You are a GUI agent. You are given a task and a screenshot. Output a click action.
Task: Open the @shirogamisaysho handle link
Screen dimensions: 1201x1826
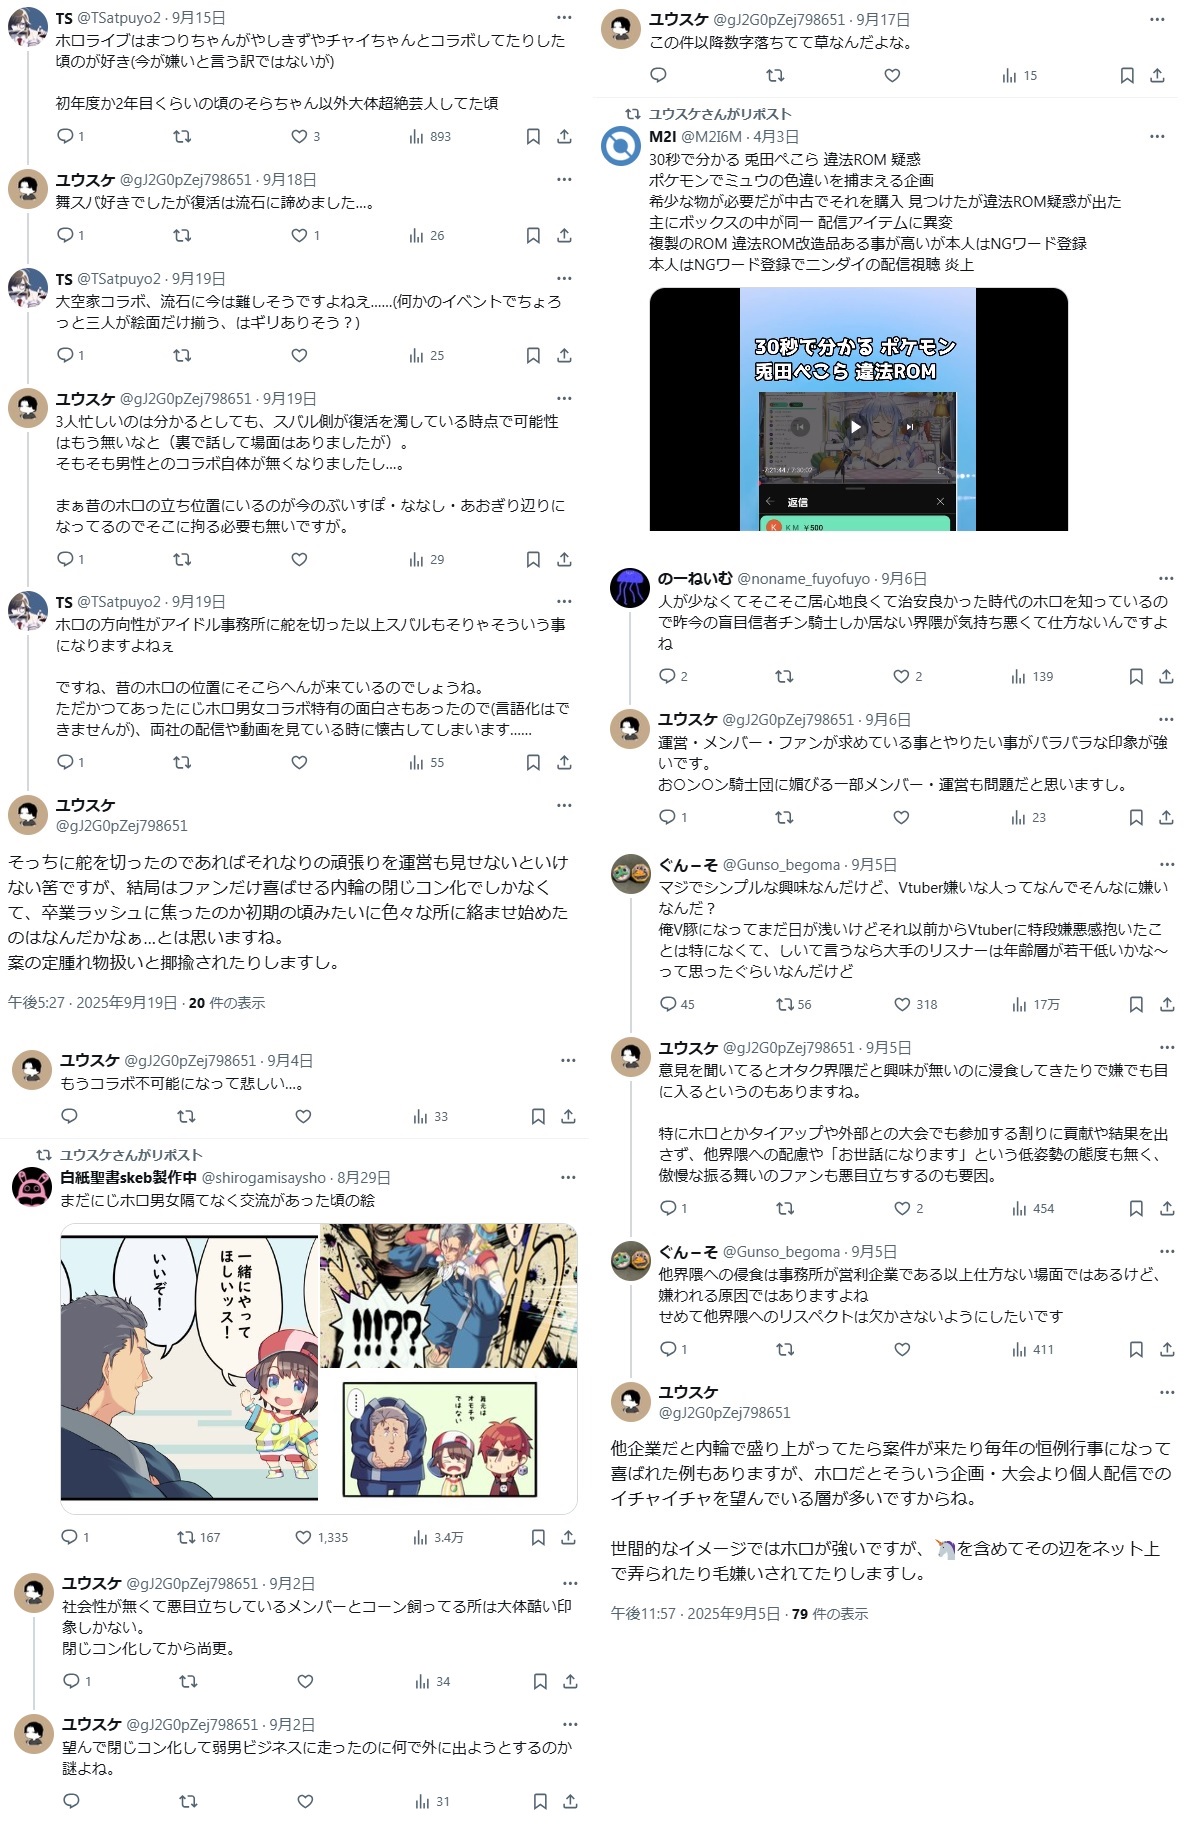point(264,1177)
